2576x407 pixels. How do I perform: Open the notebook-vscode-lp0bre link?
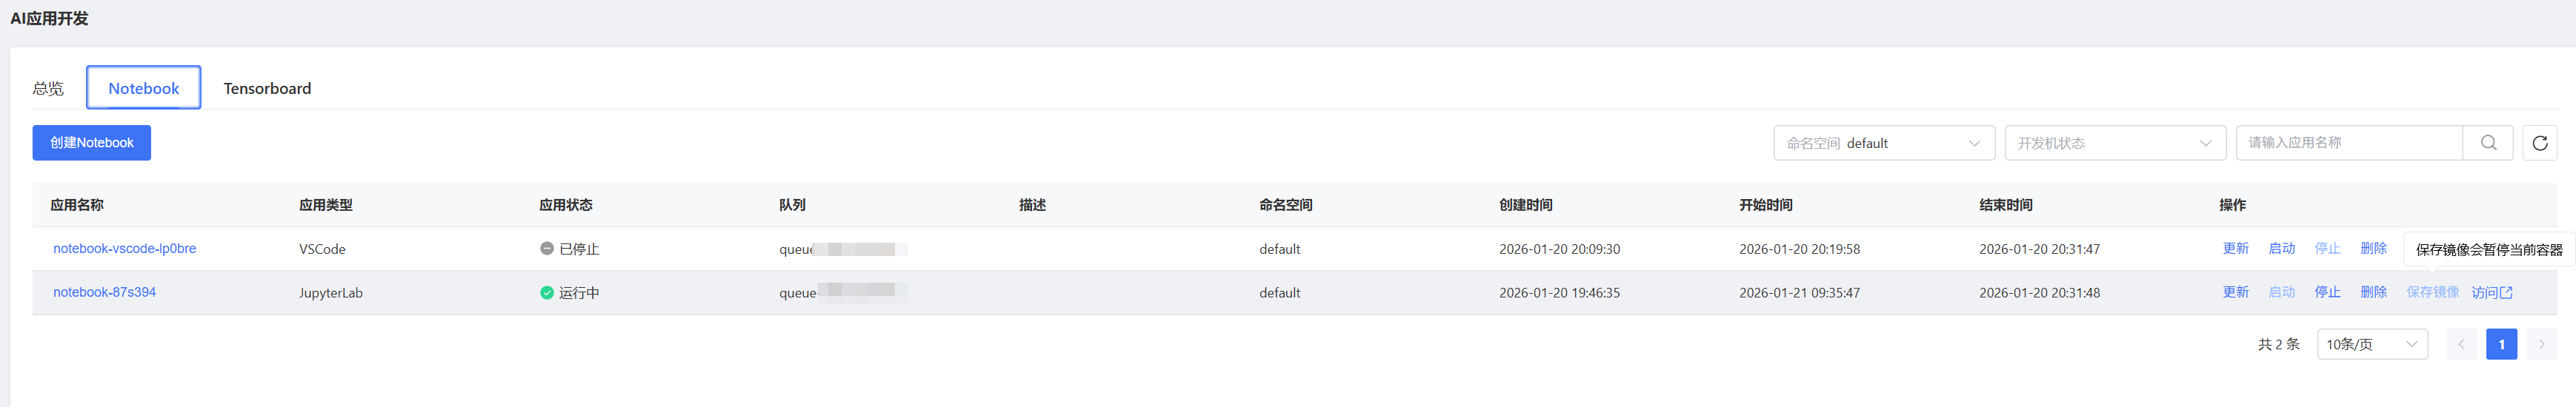[125, 249]
